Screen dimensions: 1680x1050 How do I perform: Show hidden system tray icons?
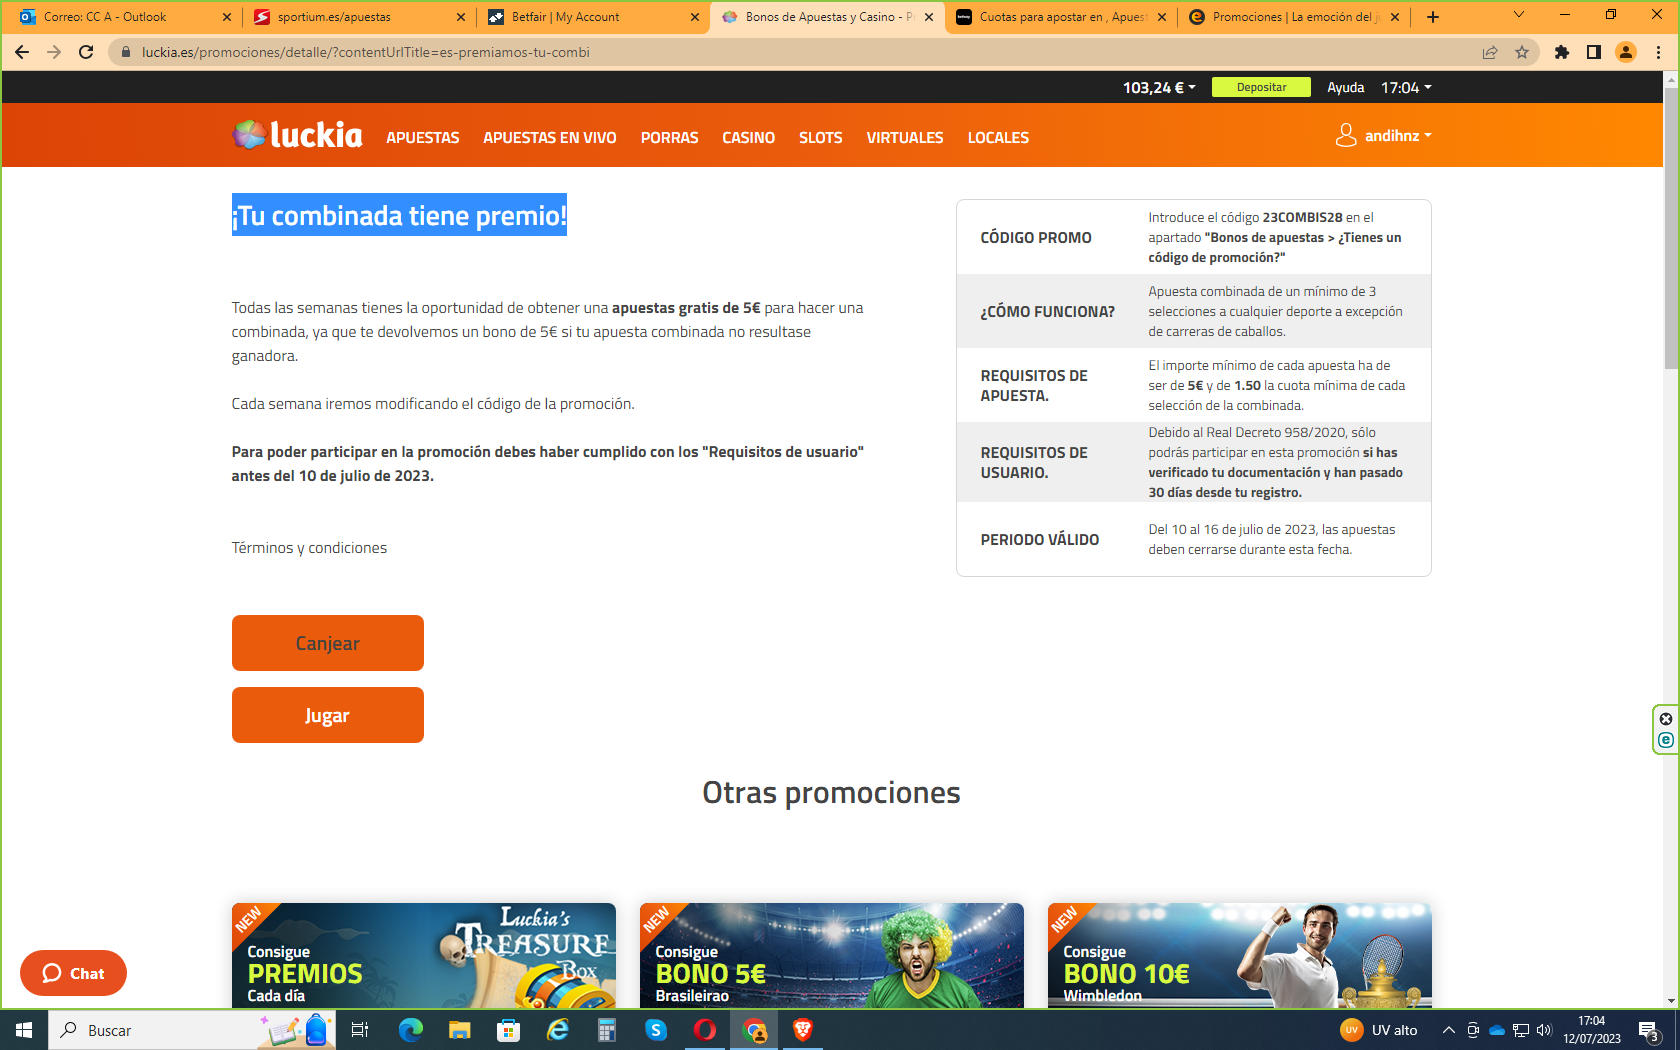click(x=1448, y=1030)
